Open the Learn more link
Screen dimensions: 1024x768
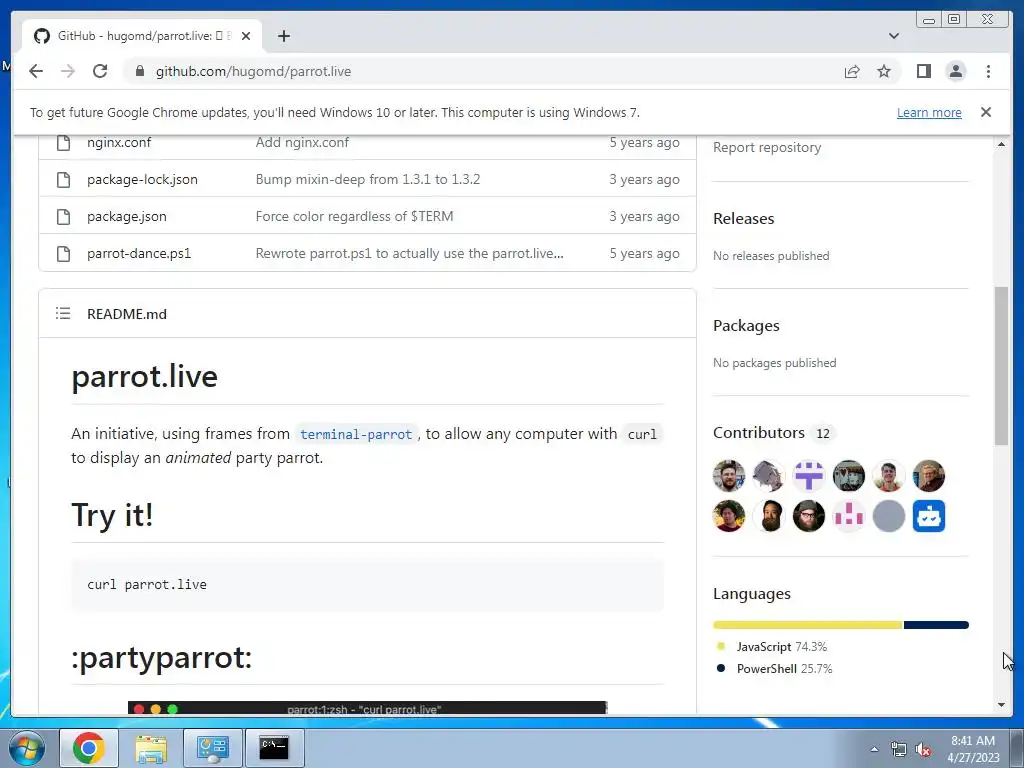(x=929, y=112)
